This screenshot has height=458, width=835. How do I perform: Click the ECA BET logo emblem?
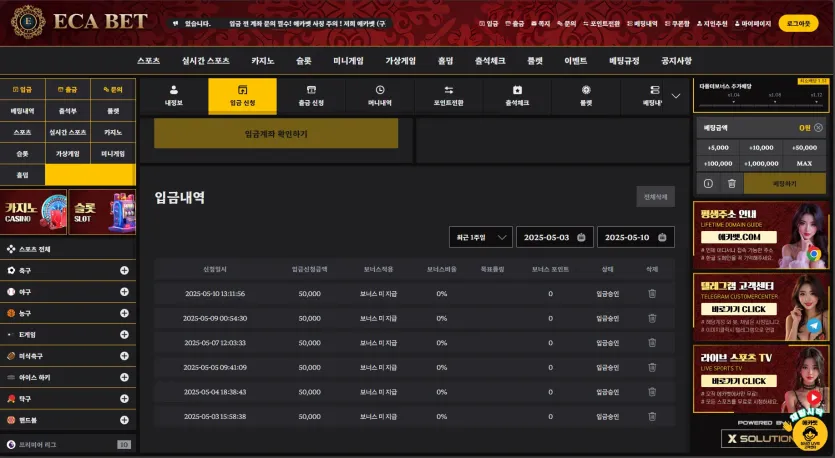click(x=28, y=22)
